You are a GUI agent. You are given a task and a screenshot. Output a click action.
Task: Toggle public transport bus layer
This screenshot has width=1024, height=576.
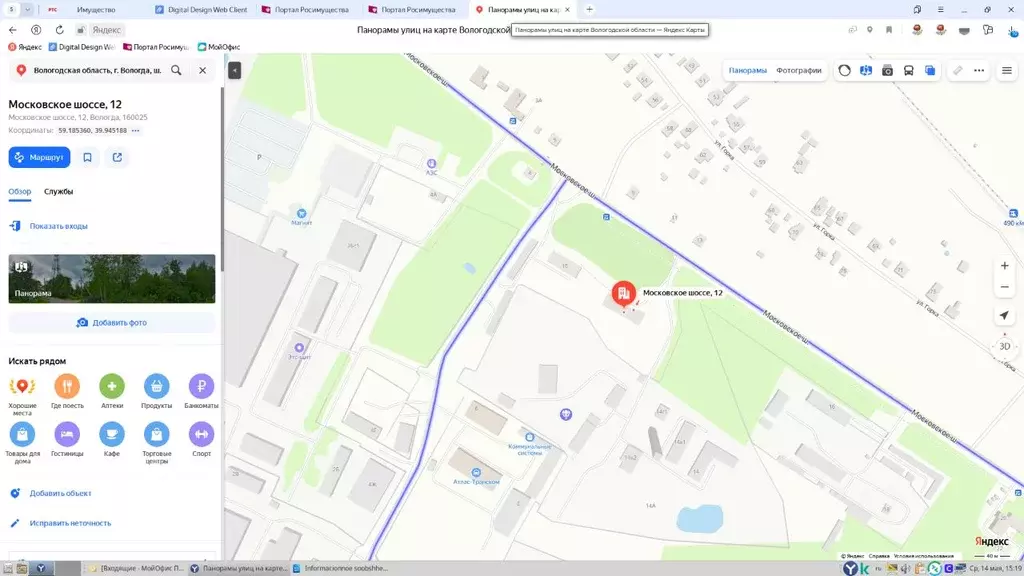(x=908, y=71)
